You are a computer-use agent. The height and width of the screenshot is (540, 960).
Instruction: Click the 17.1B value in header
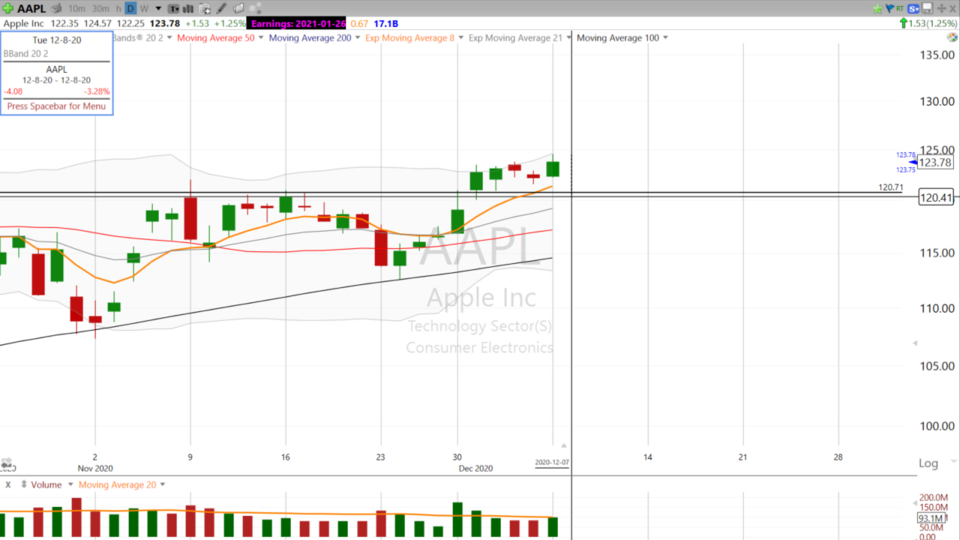(x=386, y=23)
